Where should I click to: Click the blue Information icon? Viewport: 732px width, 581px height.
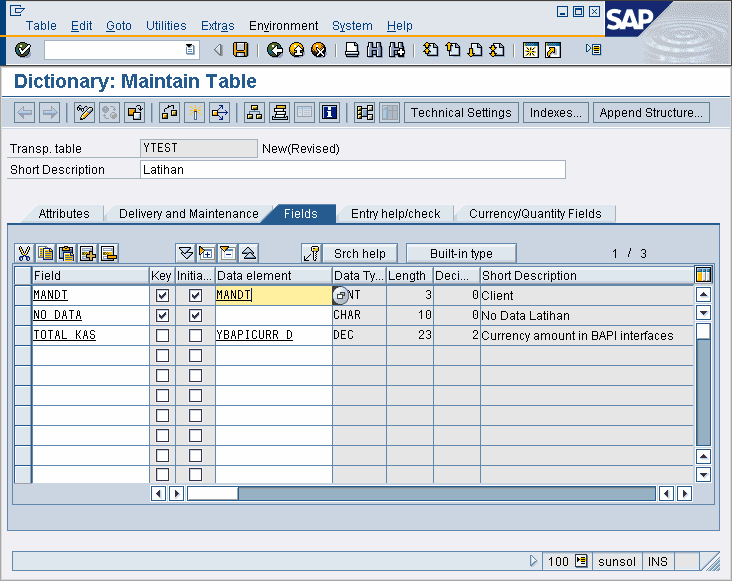click(x=330, y=112)
